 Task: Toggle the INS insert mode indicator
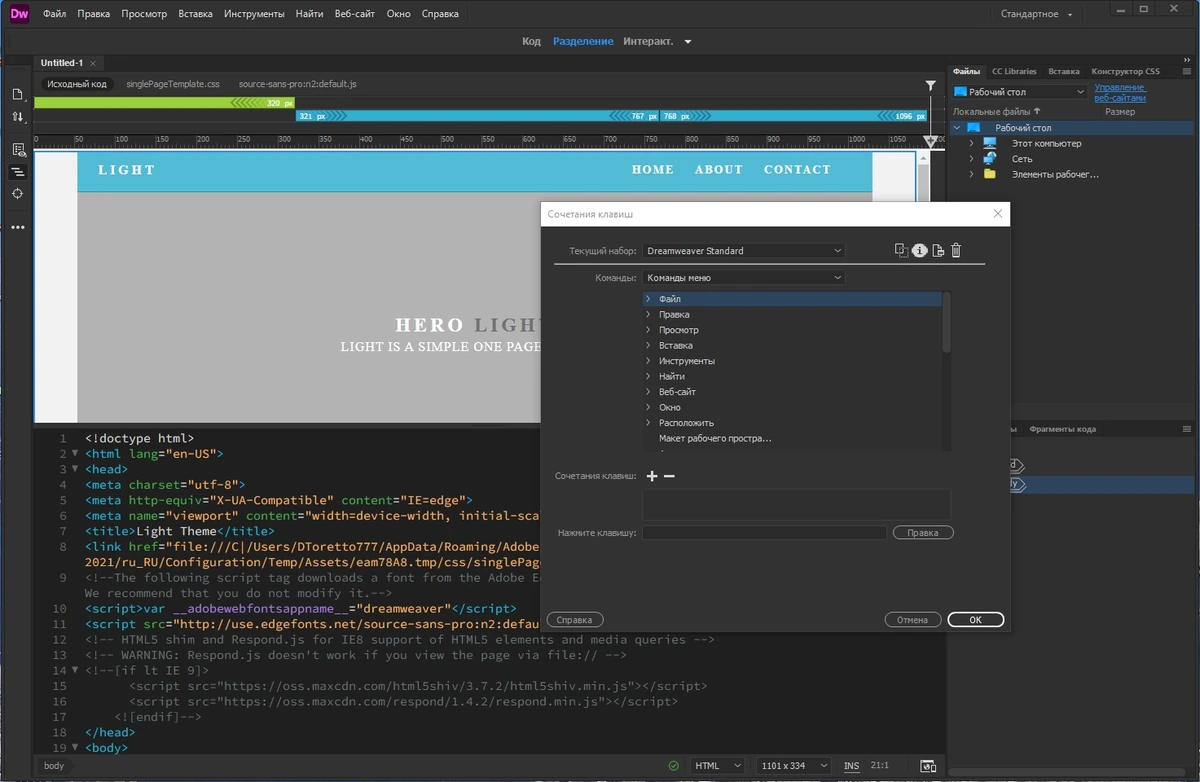(851, 766)
